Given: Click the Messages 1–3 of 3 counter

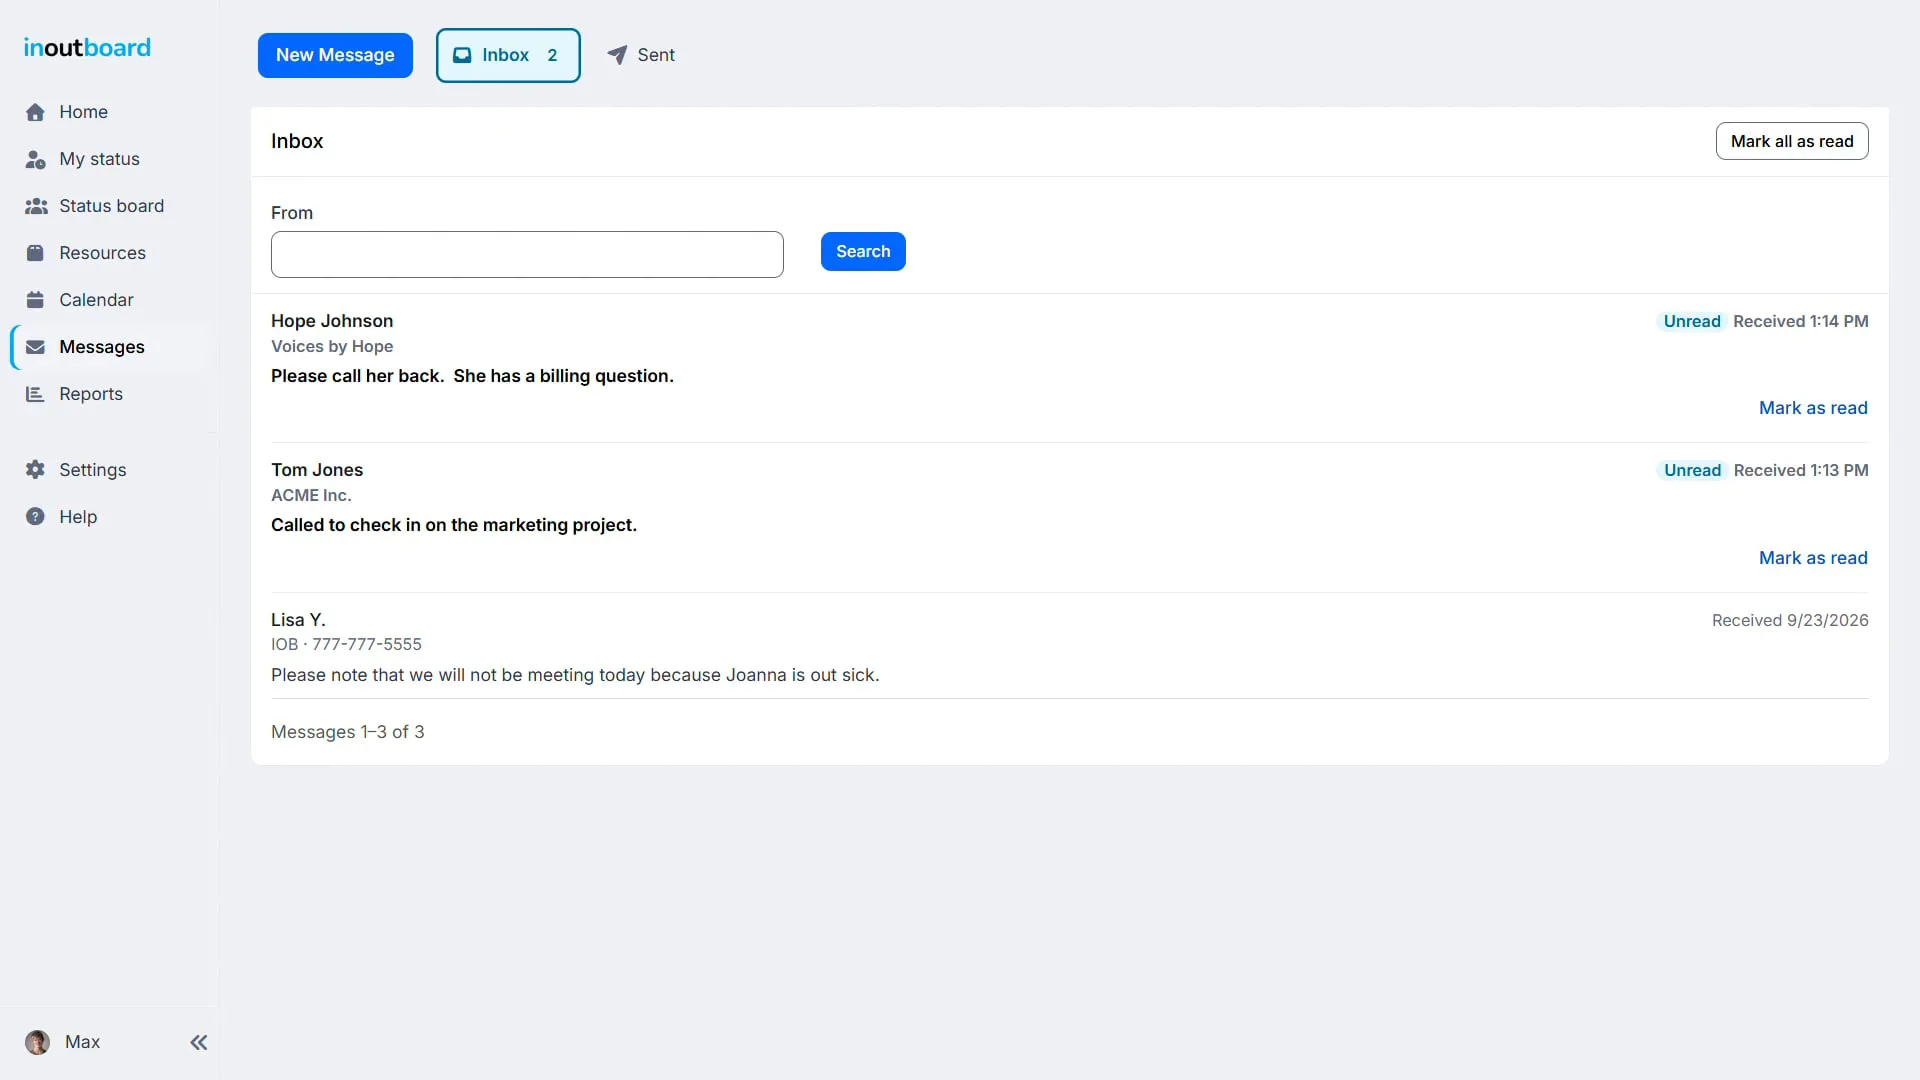Looking at the screenshot, I should click(x=348, y=732).
